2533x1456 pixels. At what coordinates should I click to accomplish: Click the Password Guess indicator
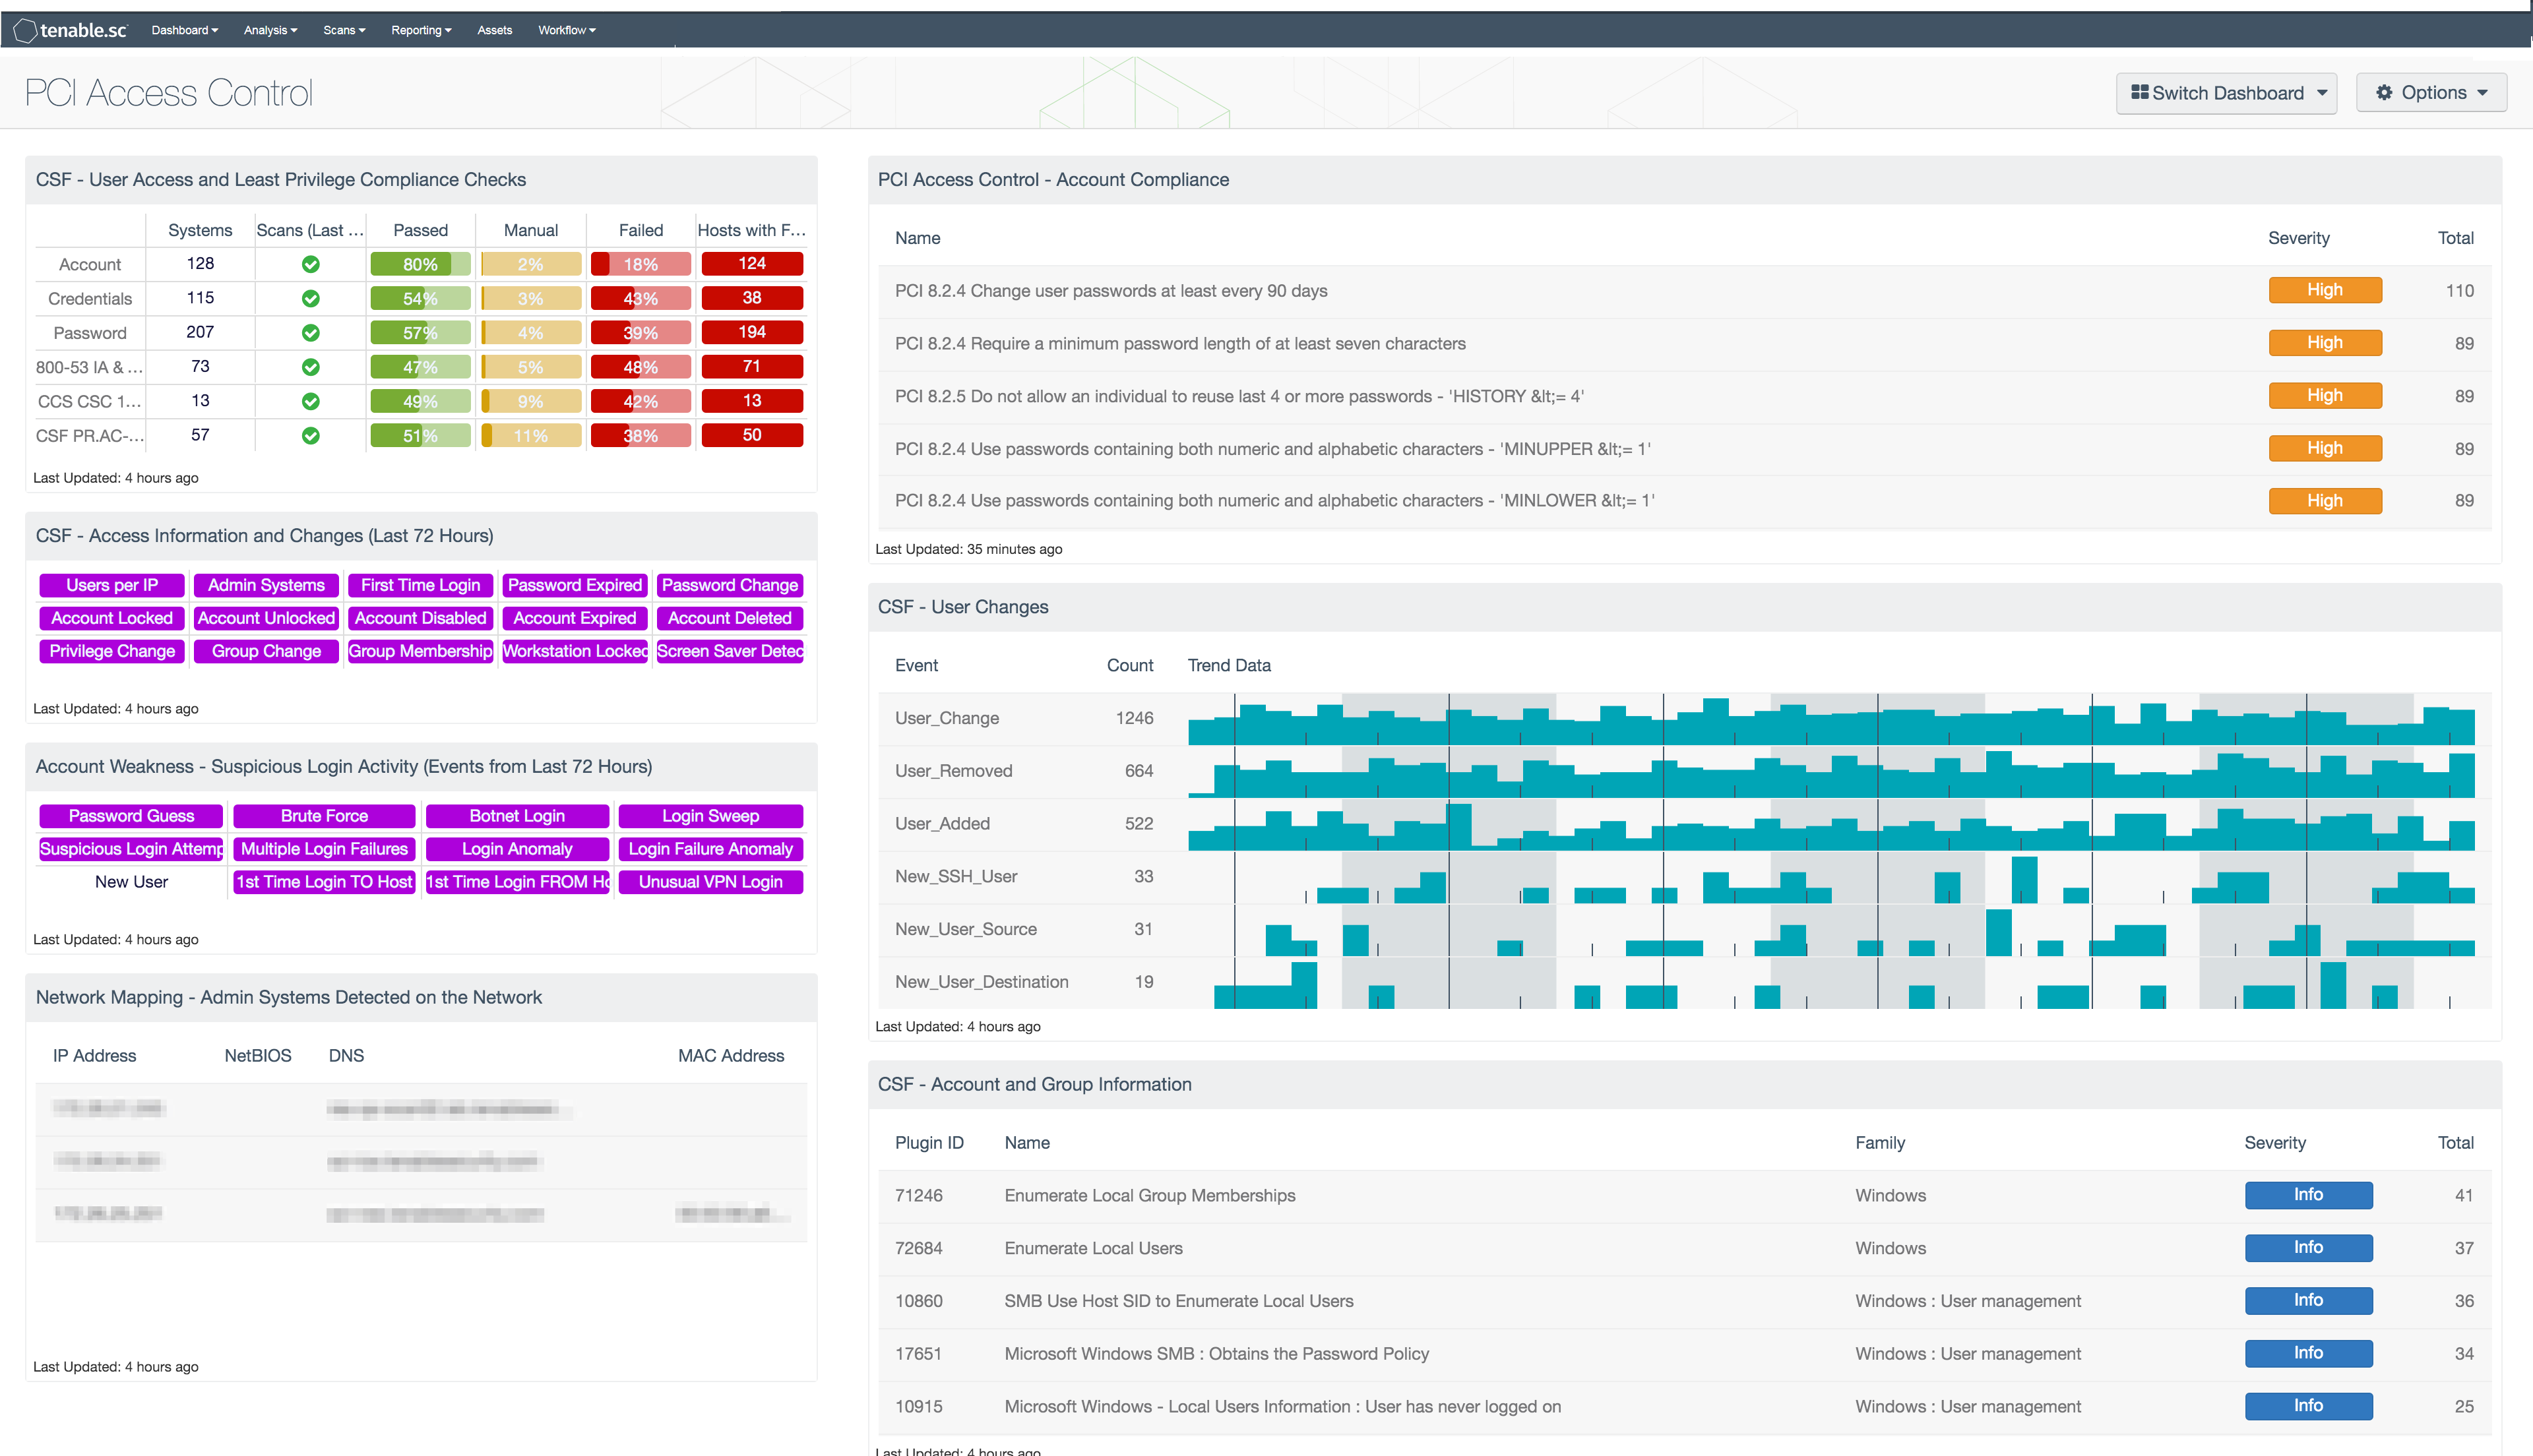131,816
